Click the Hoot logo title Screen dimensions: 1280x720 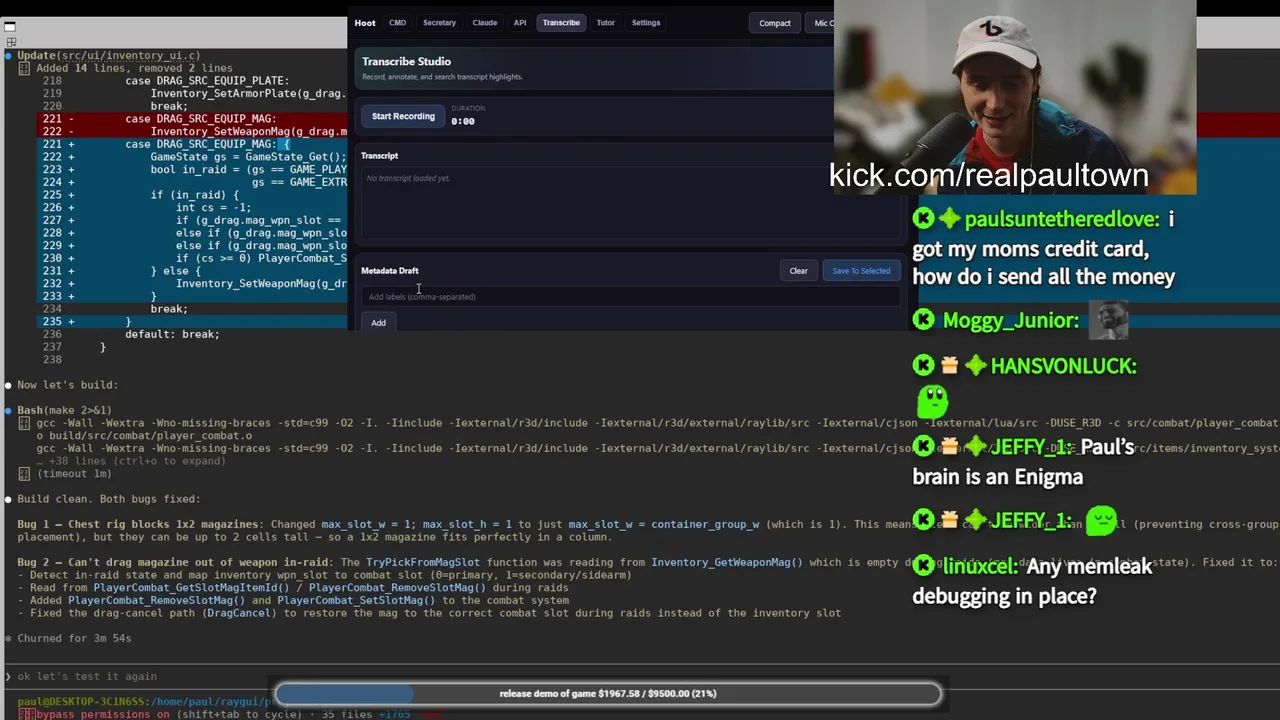coord(365,22)
